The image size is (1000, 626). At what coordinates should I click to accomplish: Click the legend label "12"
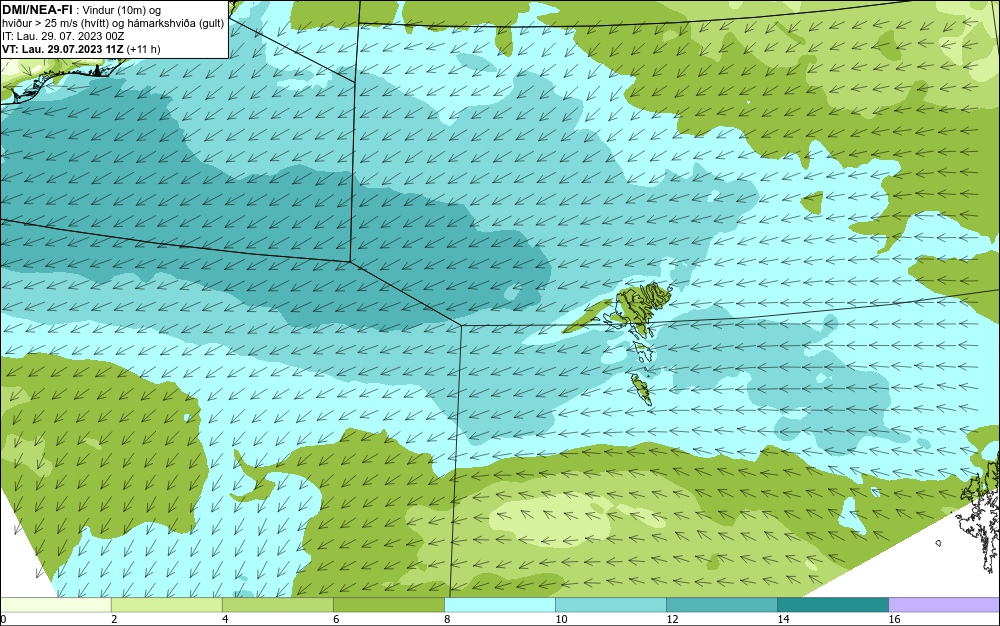(x=672, y=619)
